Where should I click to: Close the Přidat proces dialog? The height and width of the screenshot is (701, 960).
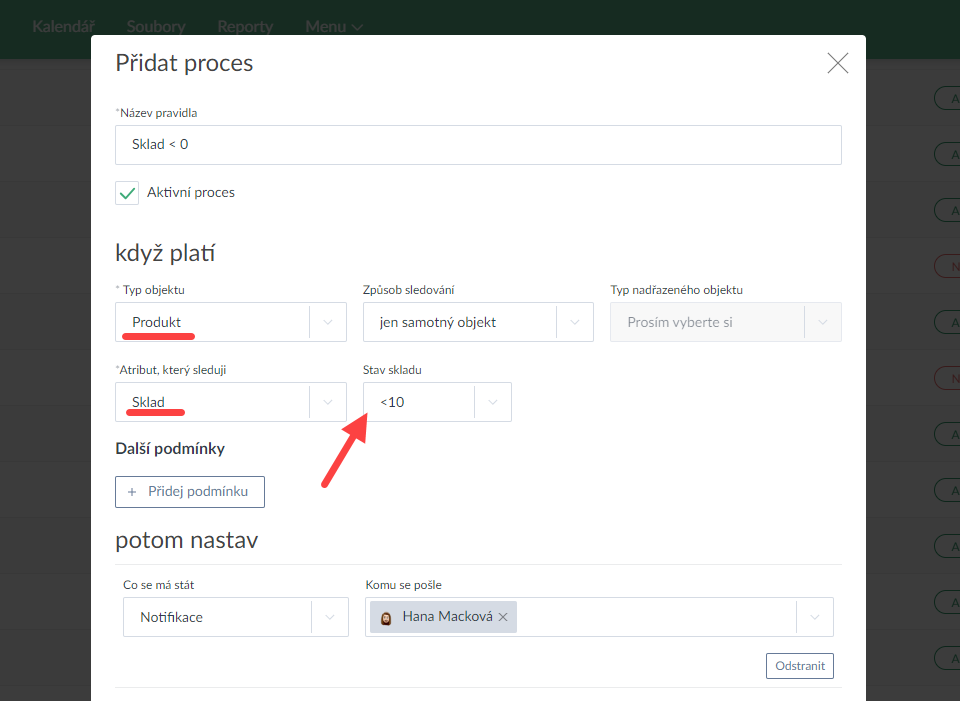coord(837,64)
